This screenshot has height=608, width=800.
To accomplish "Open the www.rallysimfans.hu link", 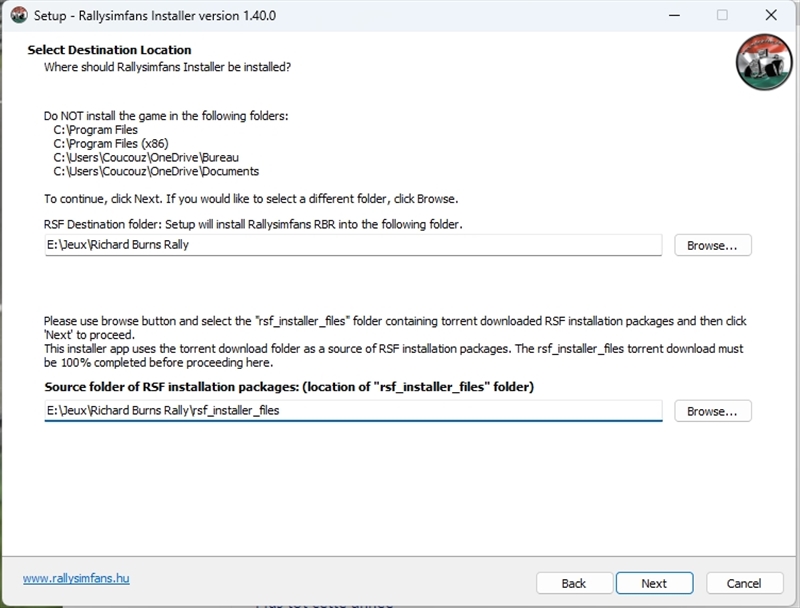I will point(76,578).
